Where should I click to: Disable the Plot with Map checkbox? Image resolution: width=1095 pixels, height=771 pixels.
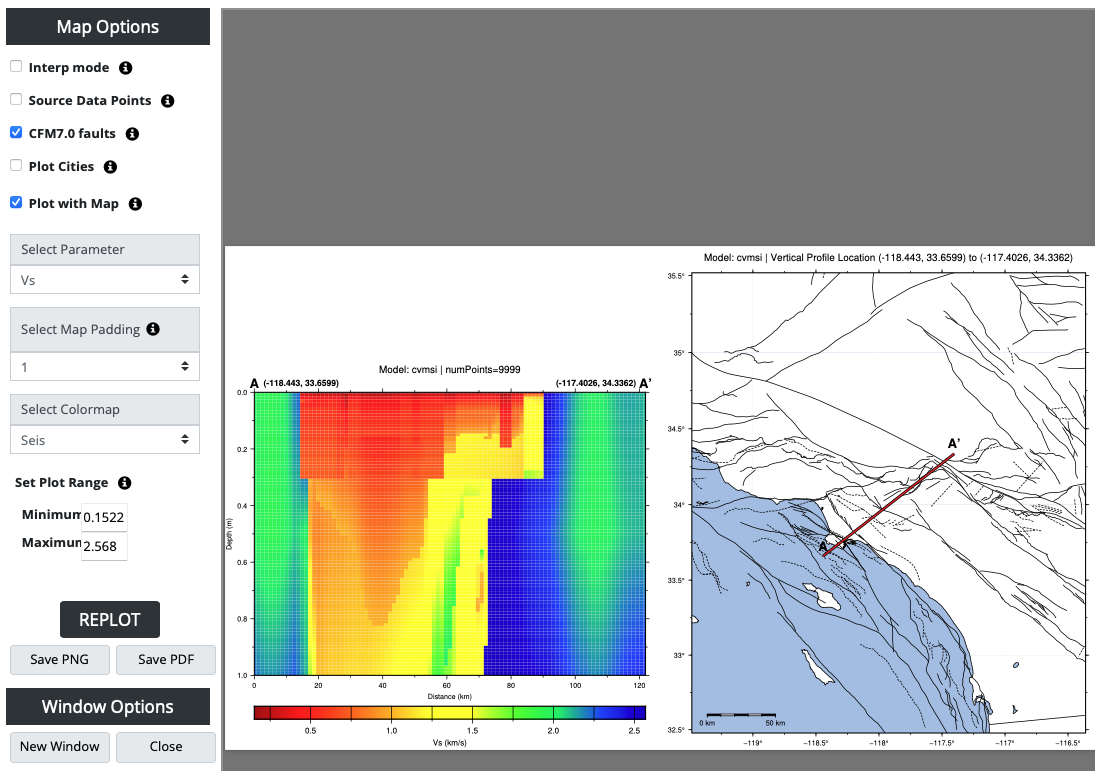click(x=16, y=203)
